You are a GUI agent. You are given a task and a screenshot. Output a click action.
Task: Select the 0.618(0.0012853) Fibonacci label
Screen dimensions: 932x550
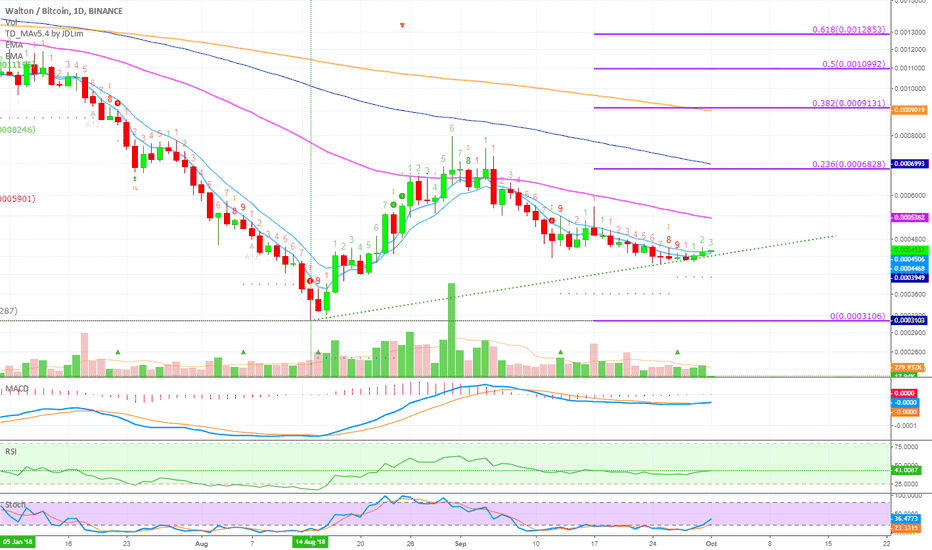849,29
